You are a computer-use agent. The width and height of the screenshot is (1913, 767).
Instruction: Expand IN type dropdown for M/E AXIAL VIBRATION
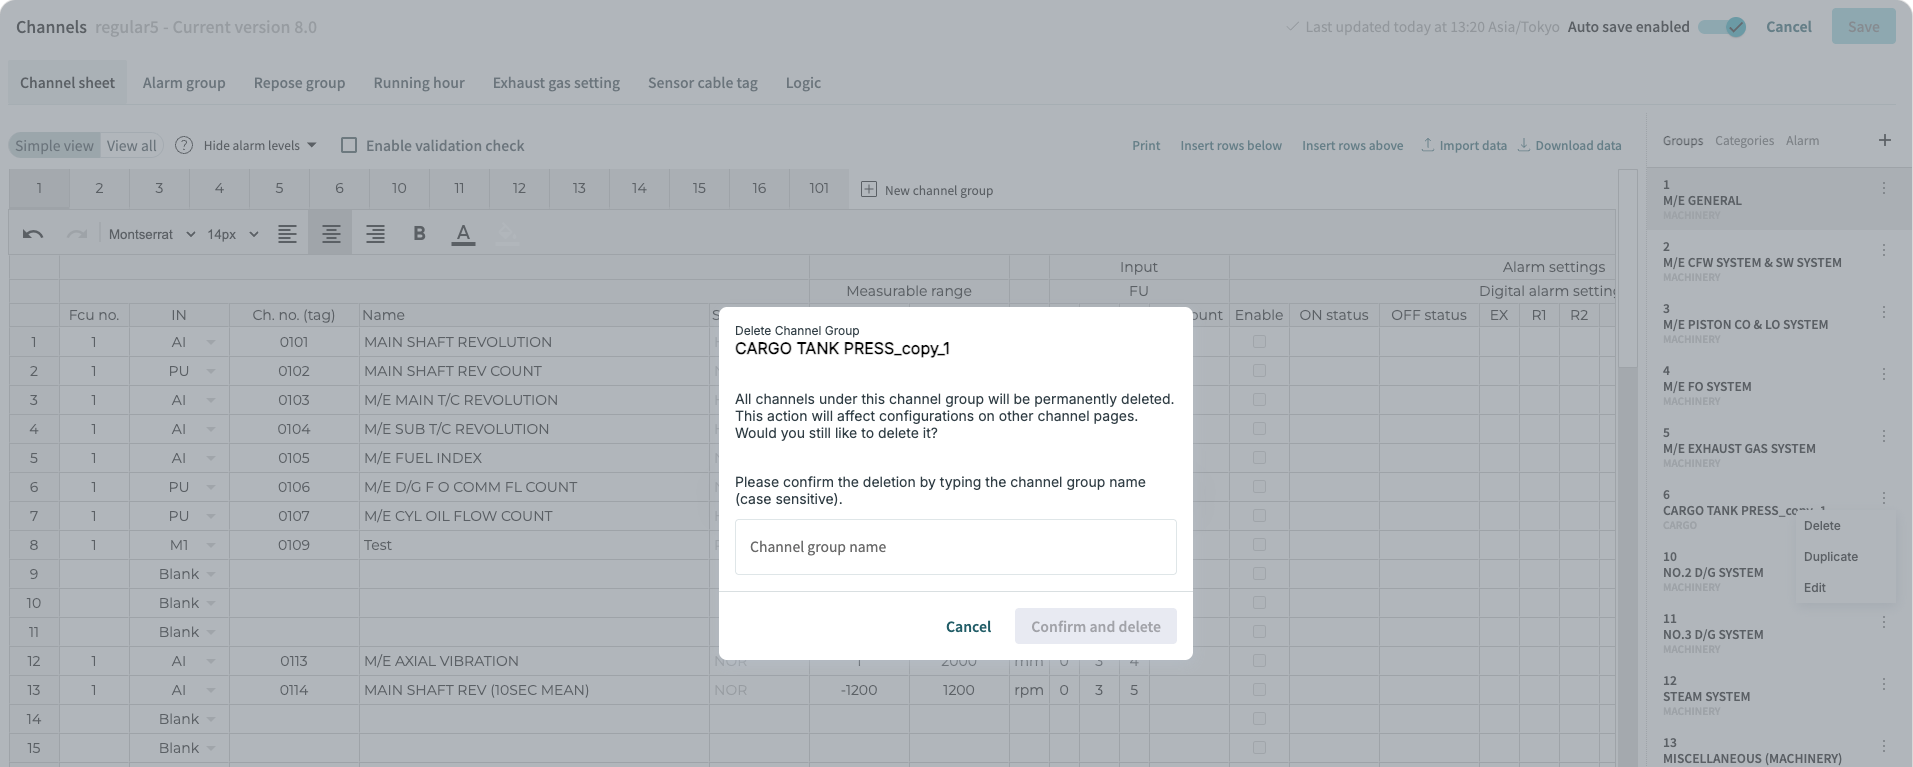[x=211, y=661]
